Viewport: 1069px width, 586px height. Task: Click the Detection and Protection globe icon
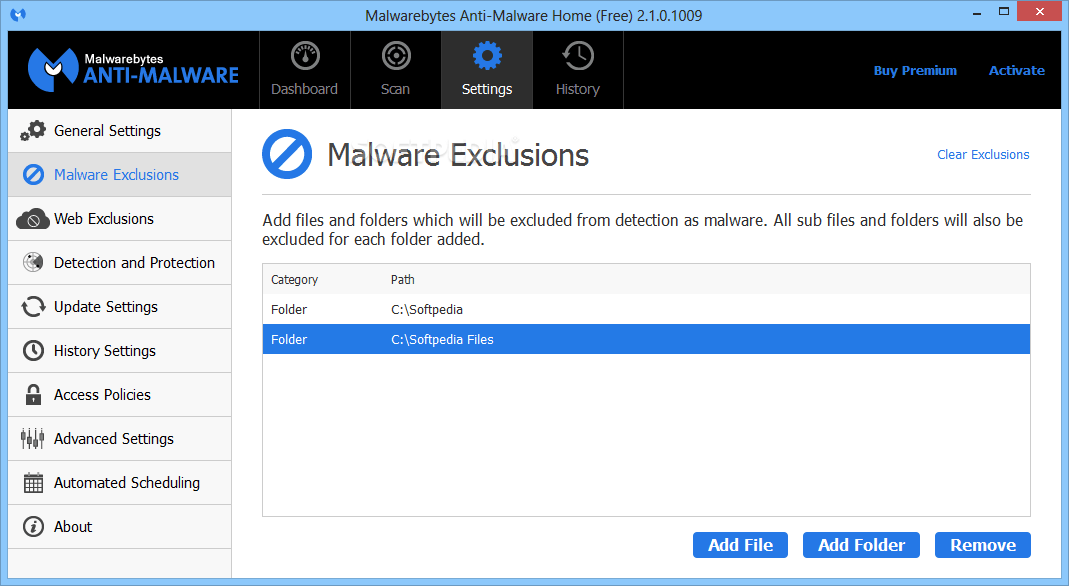pyautogui.click(x=33, y=263)
